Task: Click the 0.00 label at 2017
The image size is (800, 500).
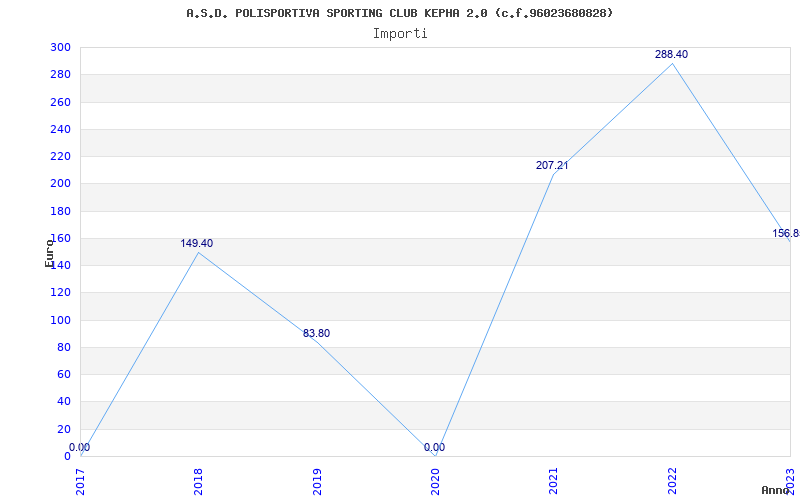Action: [80, 447]
